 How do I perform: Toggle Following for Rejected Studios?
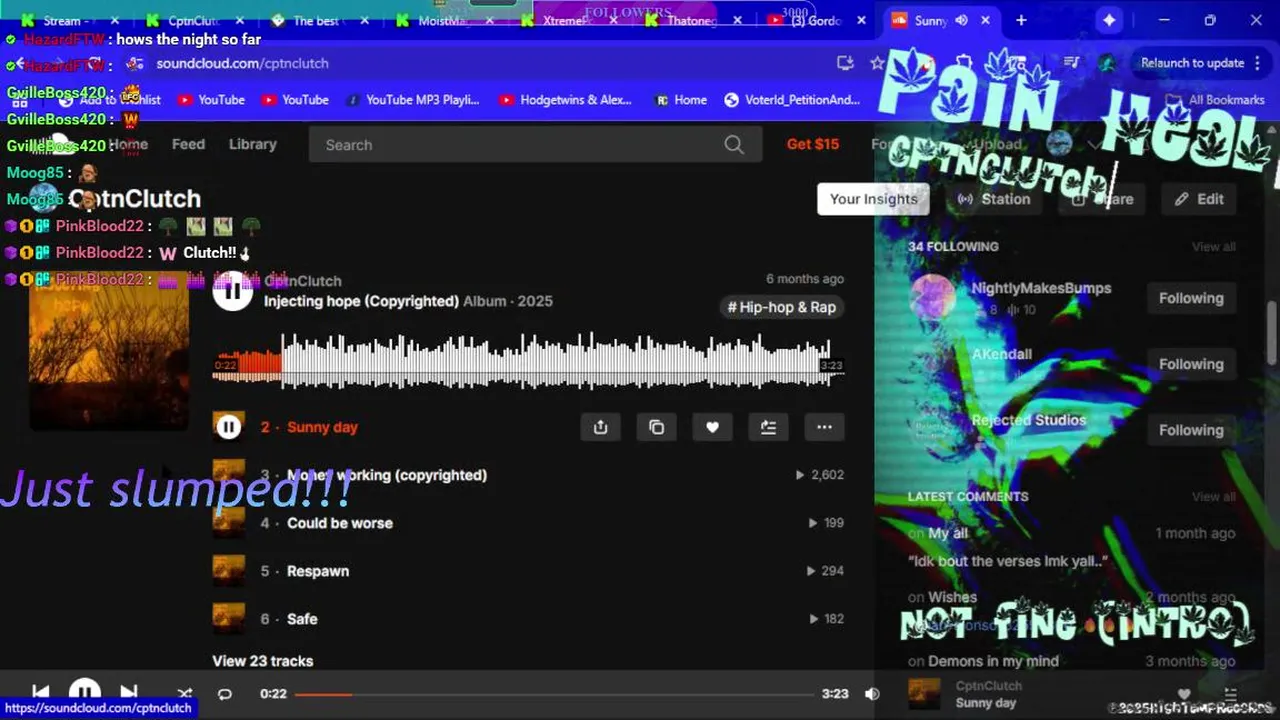[1191, 430]
